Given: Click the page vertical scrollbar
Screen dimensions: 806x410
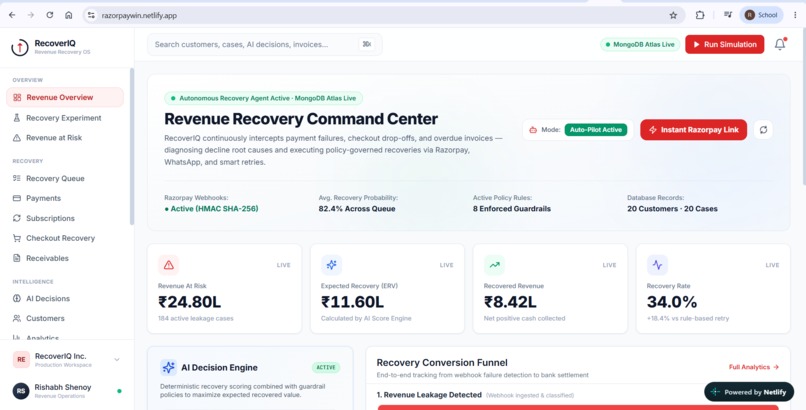Looking at the screenshot, I should [803, 108].
